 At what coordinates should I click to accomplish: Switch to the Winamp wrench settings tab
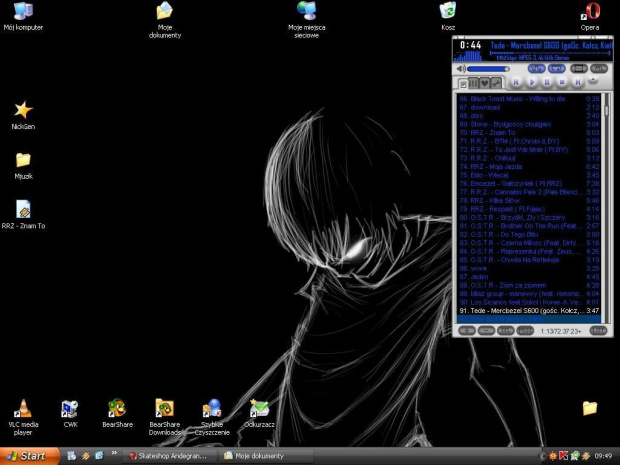pyautogui.click(x=497, y=83)
